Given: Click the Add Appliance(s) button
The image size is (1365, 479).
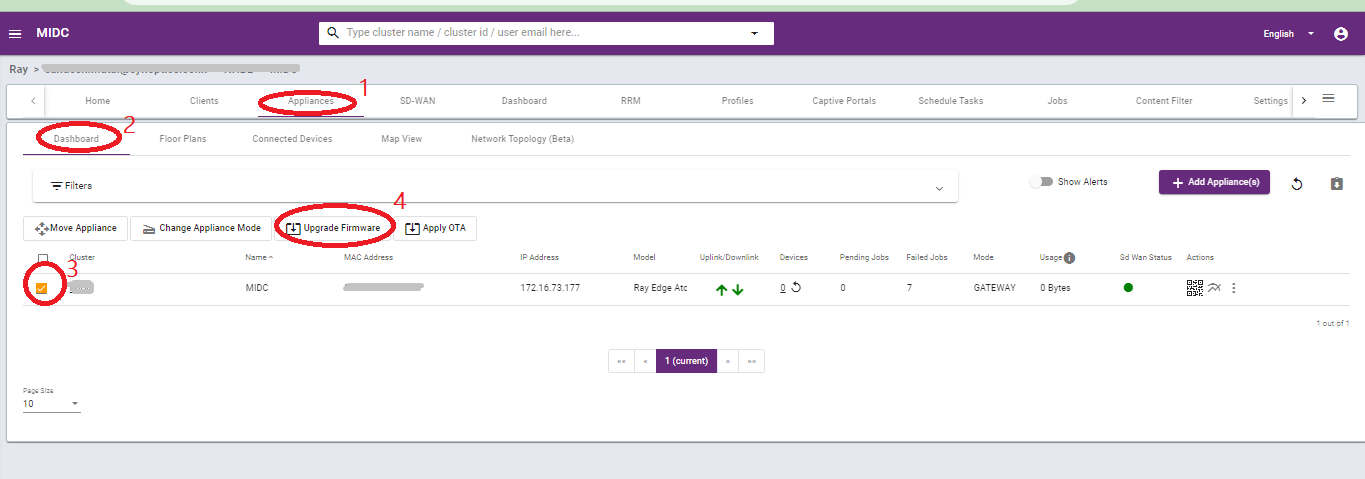Looking at the screenshot, I should click(x=1214, y=182).
